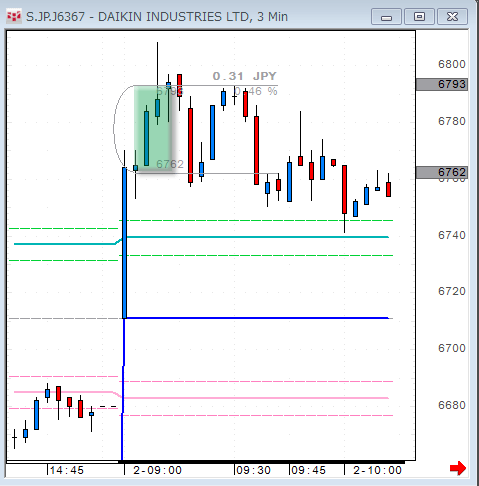Click the green shaded measurement box
479x486 pixels.
153,129
